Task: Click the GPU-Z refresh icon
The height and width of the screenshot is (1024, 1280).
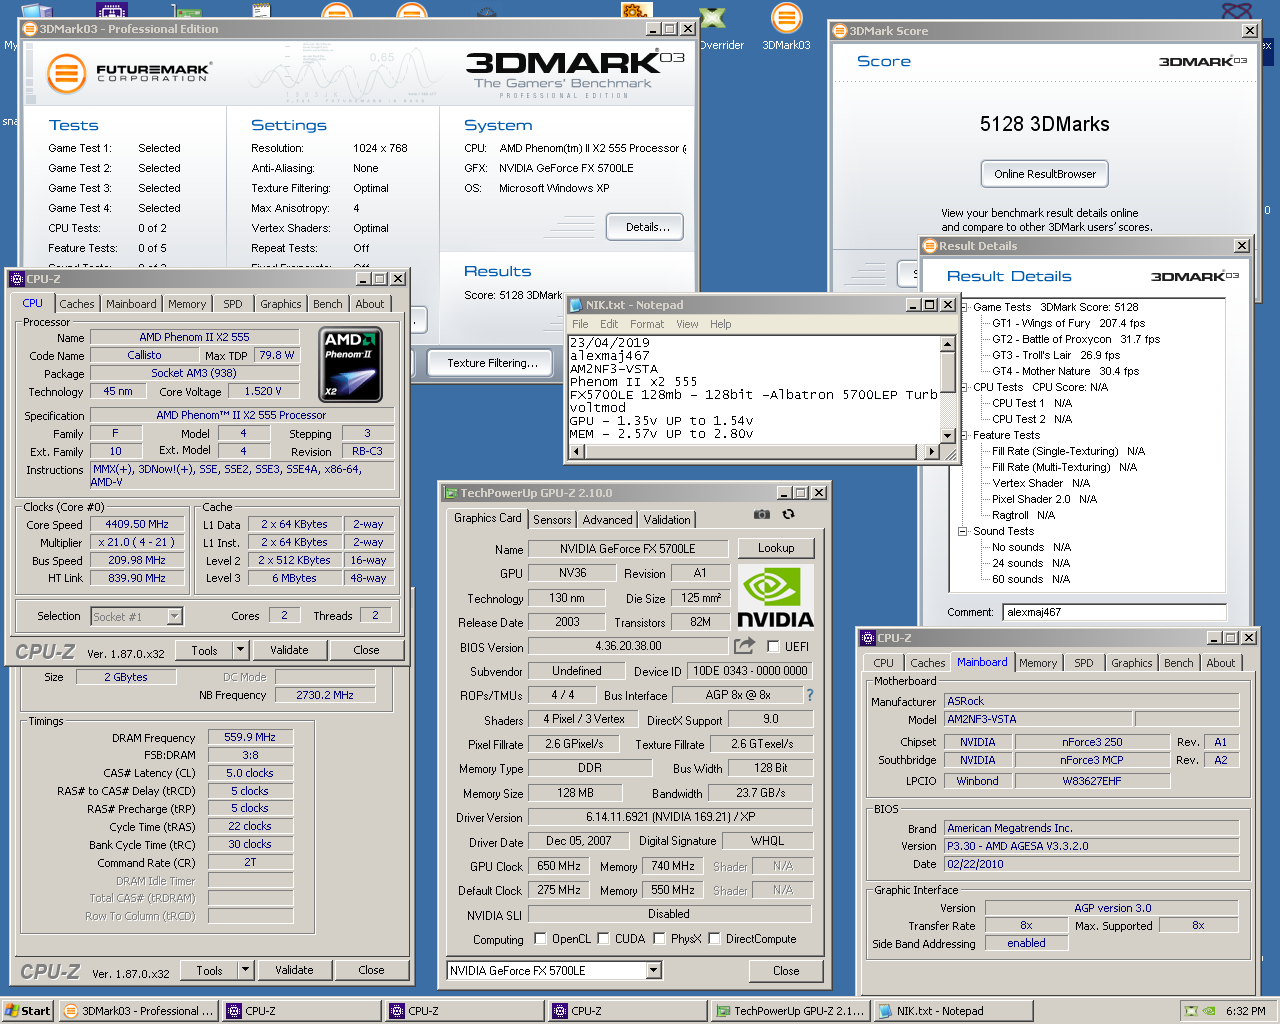Action: point(788,514)
